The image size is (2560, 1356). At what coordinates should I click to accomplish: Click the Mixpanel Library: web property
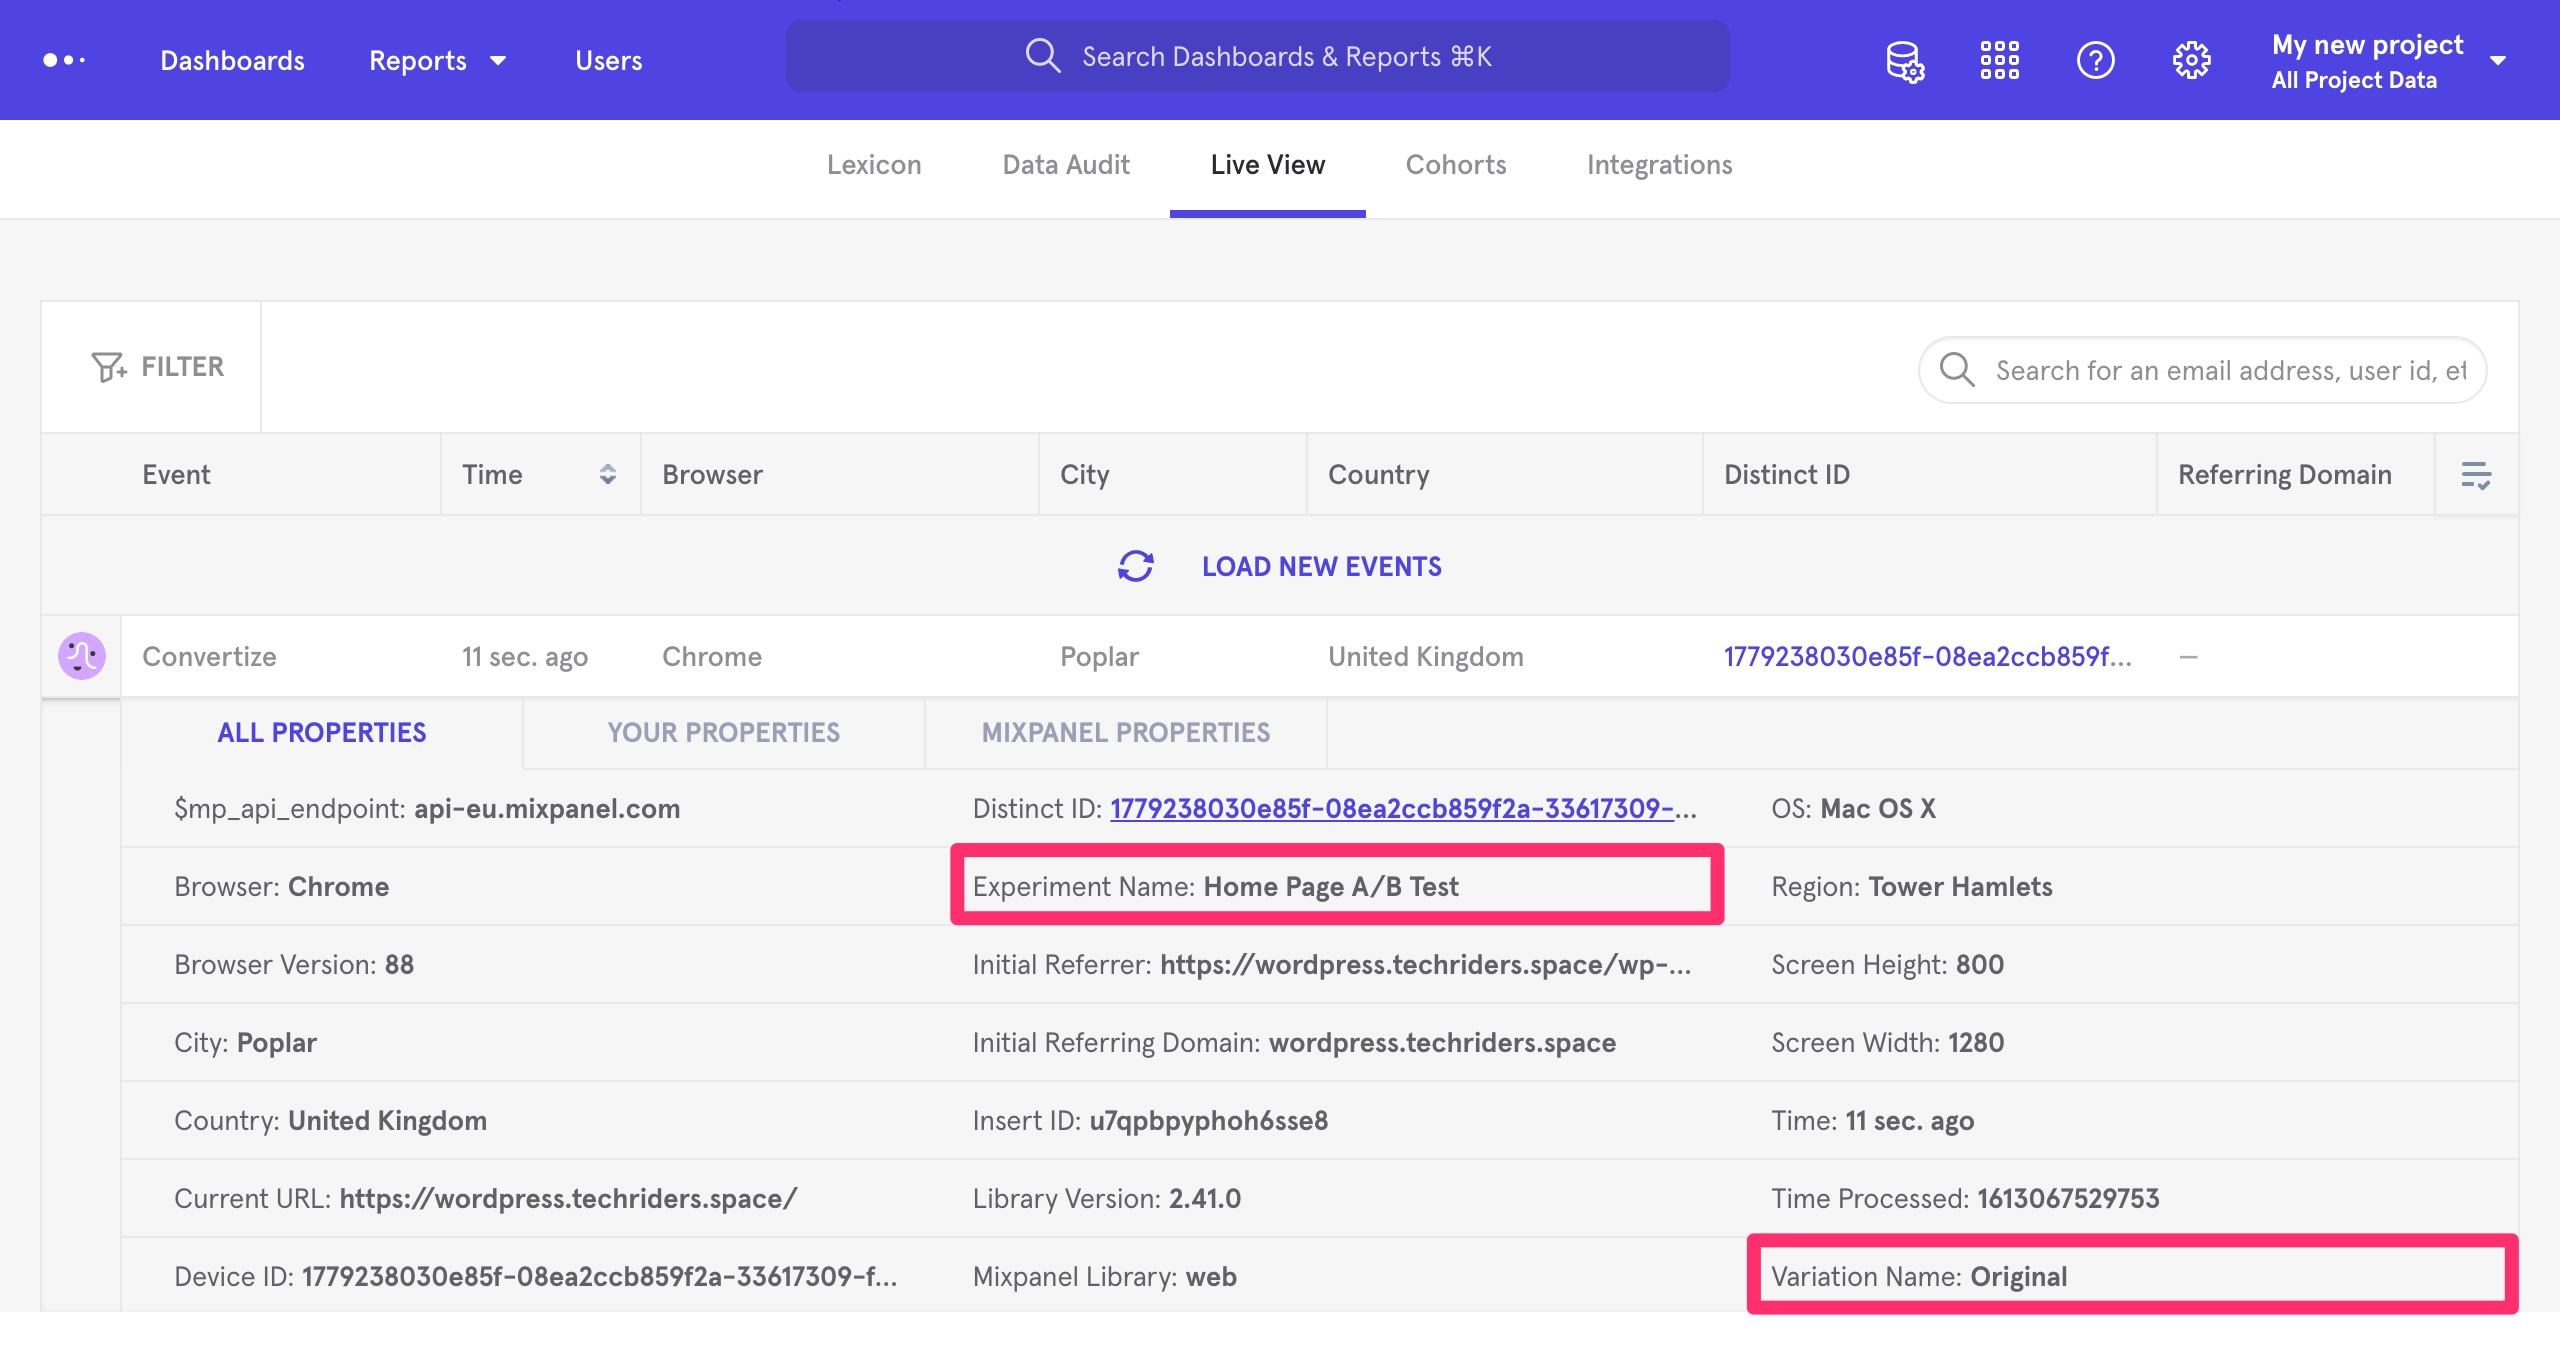[1105, 1276]
